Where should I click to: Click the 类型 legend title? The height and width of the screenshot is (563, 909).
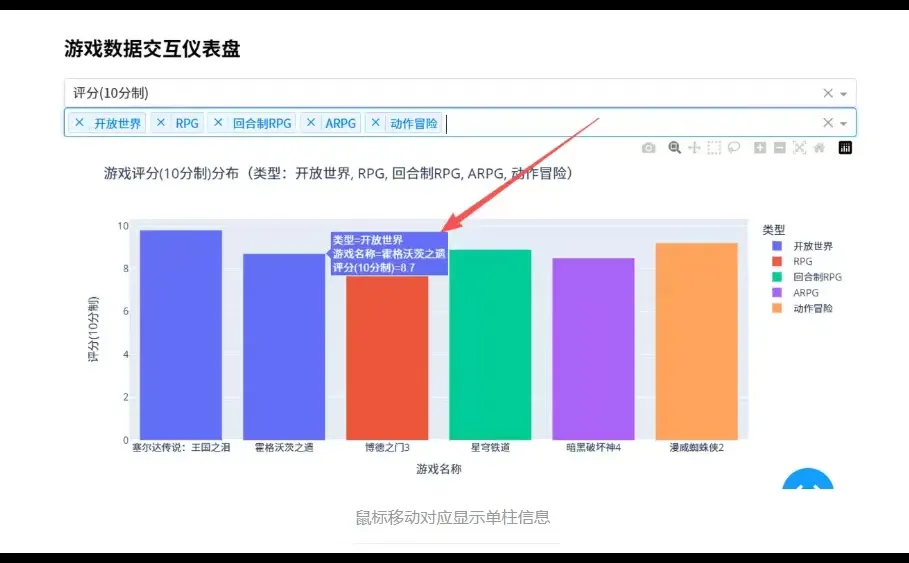coord(773,230)
